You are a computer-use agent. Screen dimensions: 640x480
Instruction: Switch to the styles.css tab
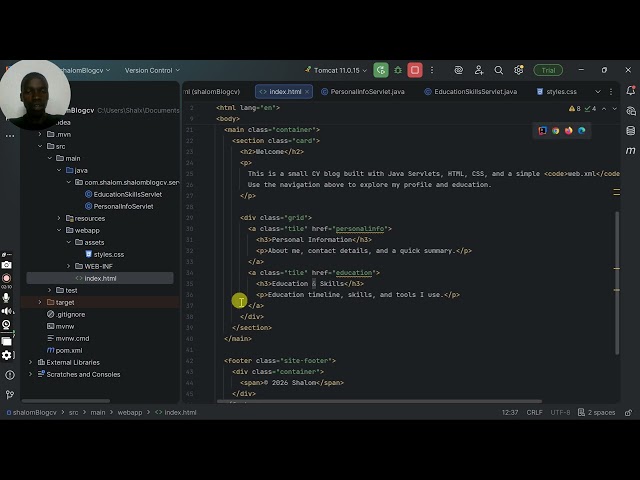557,92
